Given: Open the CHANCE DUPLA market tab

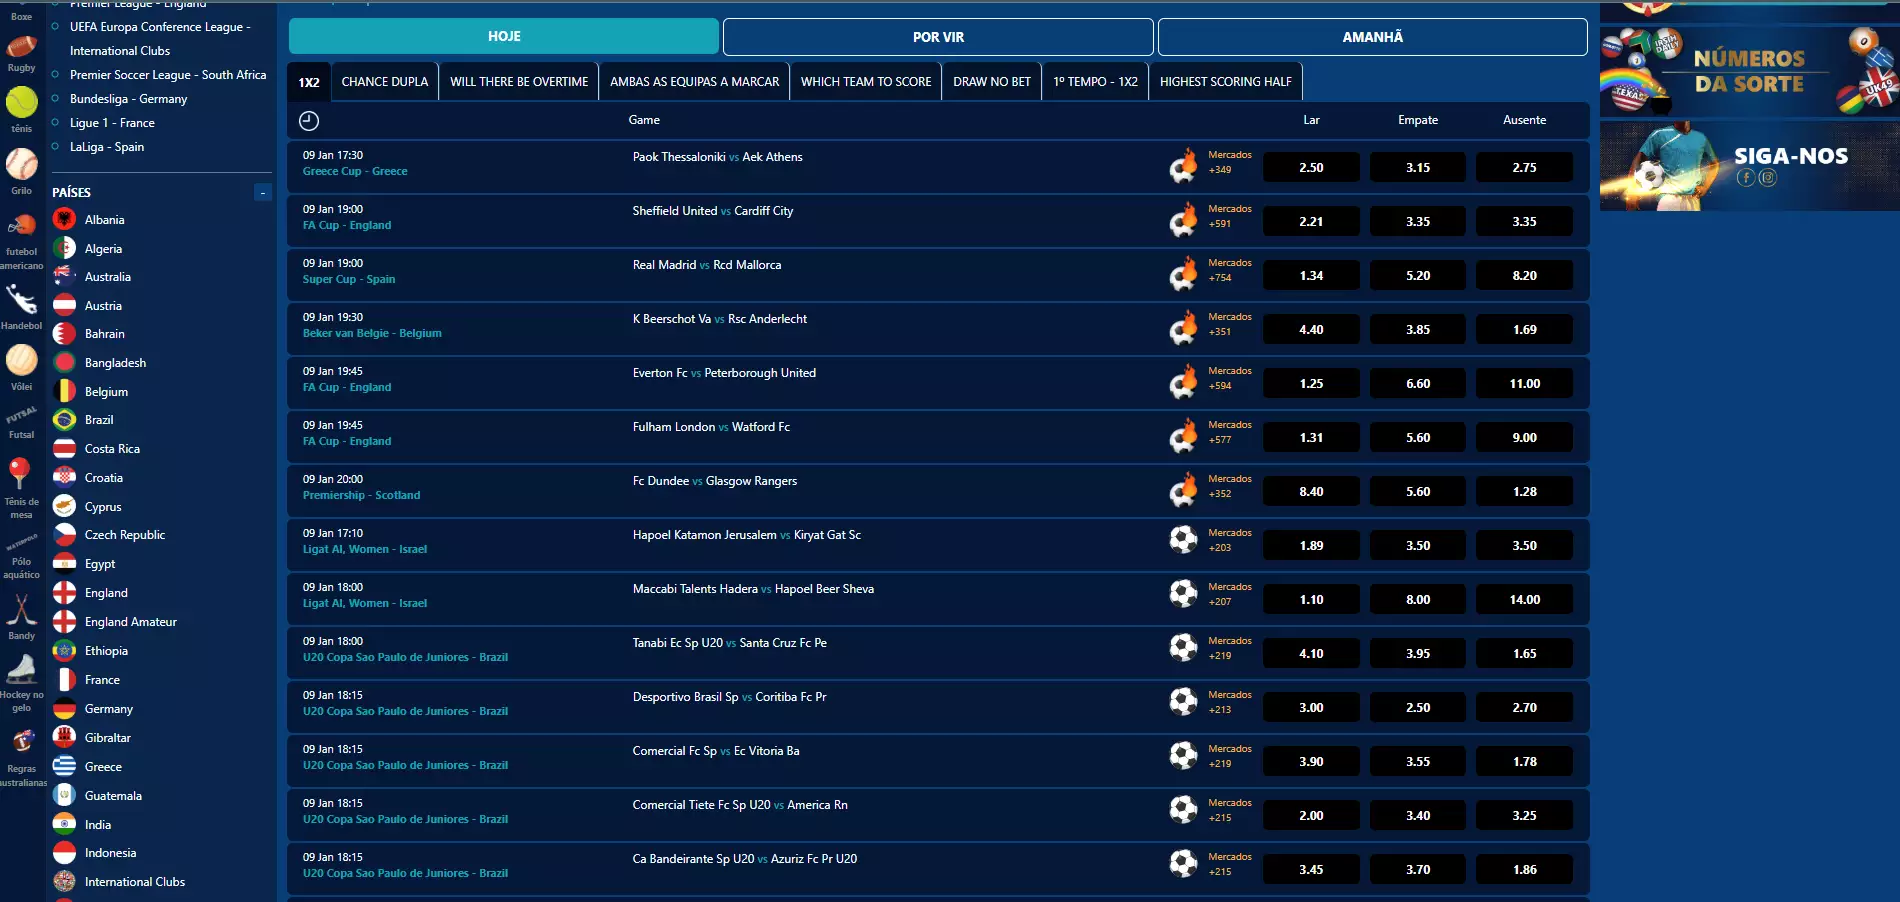Looking at the screenshot, I should tap(384, 82).
